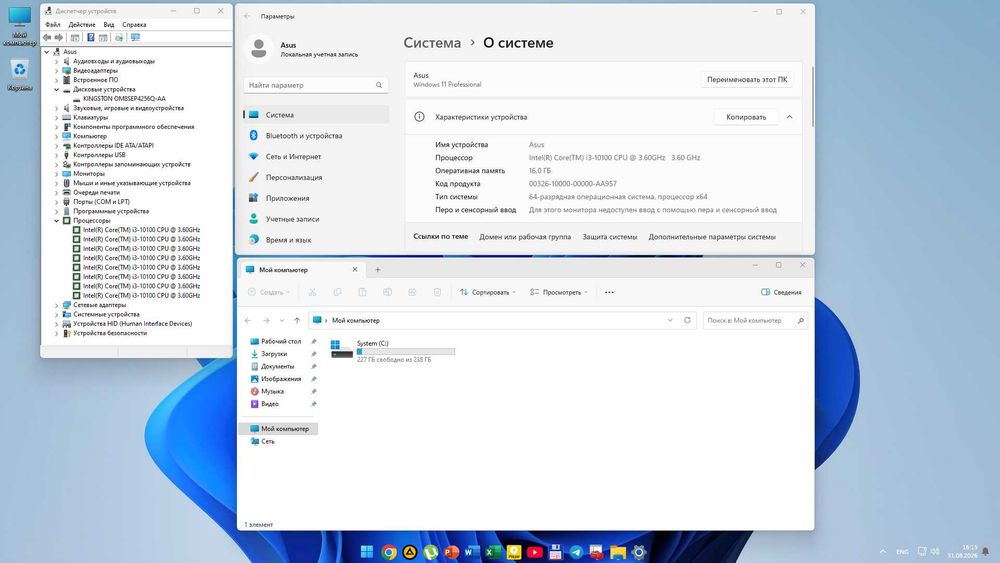Open Домен или рабочая группа link
Viewport: 1000px width, 563px height.
coord(525,237)
